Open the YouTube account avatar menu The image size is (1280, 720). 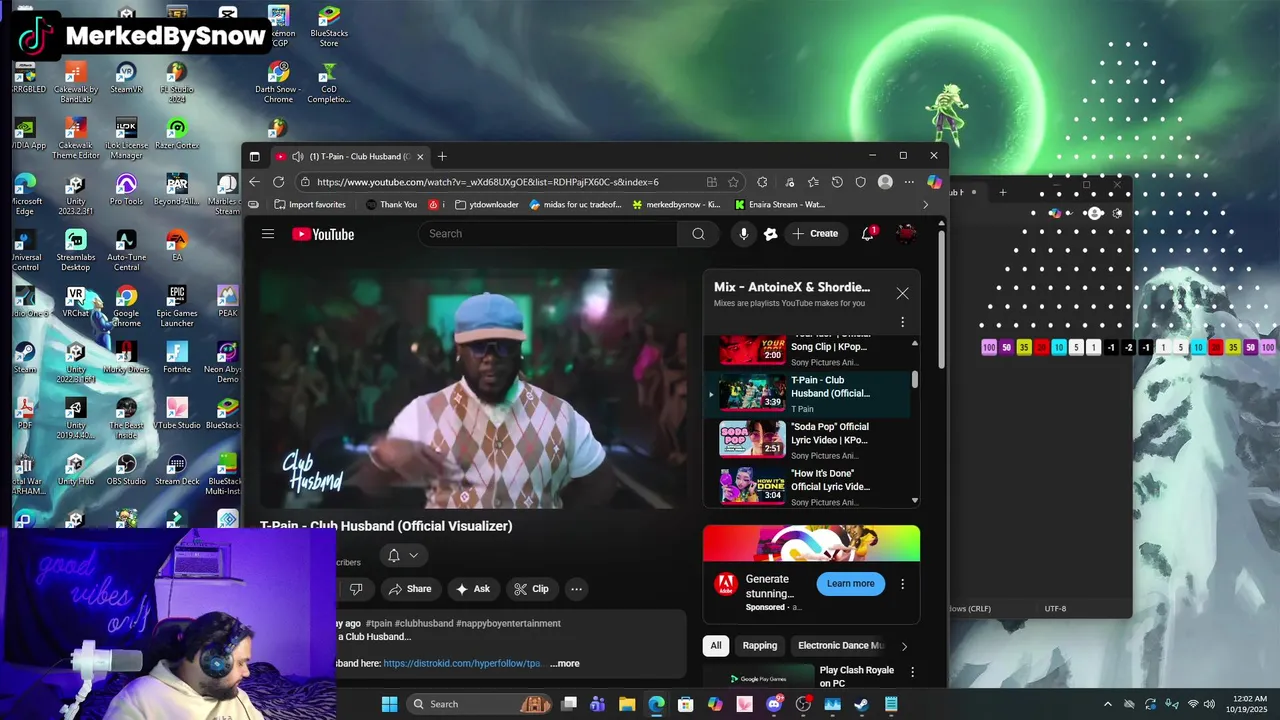[x=906, y=234]
